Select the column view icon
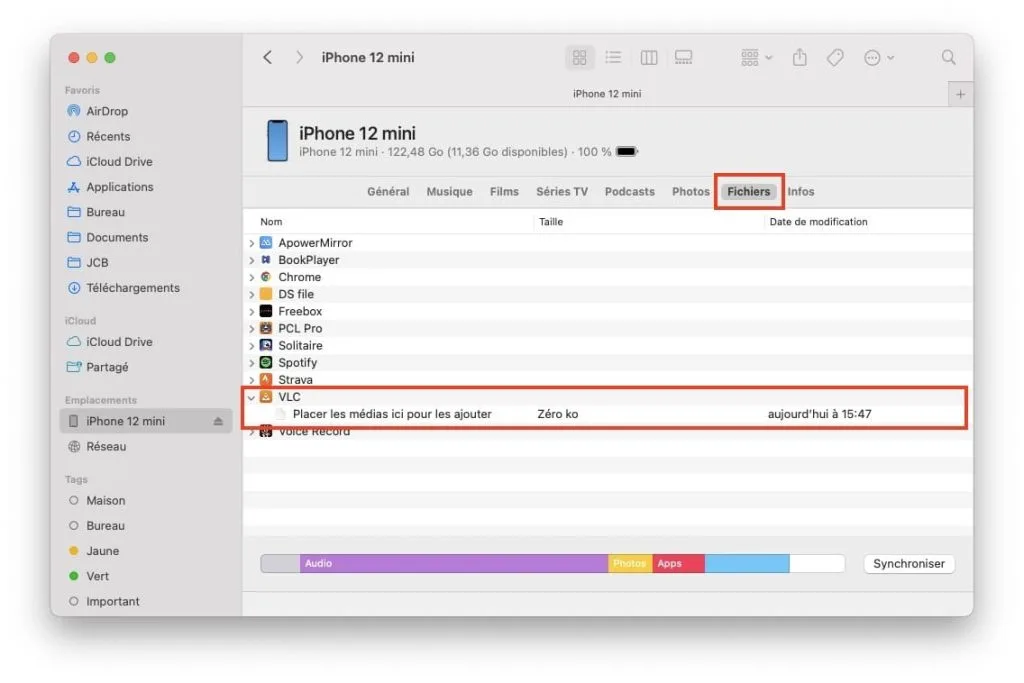1024x683 pixels. (x=649, y=58)
